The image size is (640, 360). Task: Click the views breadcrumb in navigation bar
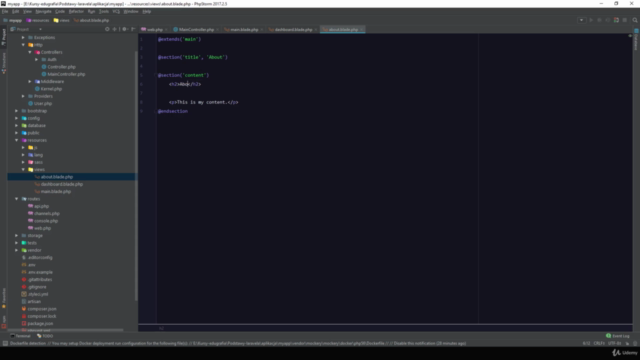pyautogui.click(x=62, y=20)
